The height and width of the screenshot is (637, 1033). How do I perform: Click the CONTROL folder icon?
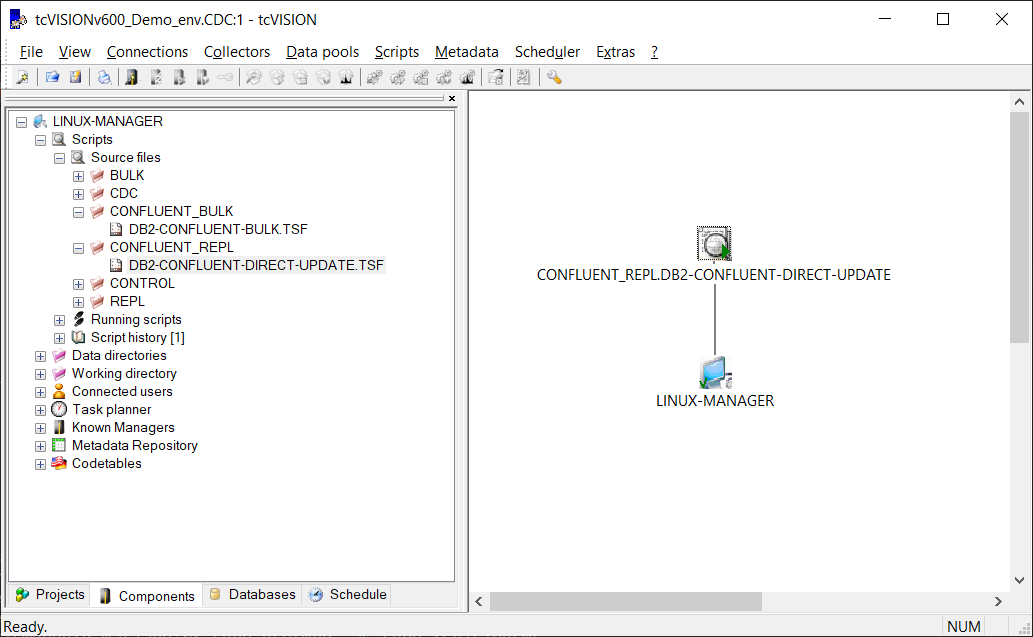[98, 283]
